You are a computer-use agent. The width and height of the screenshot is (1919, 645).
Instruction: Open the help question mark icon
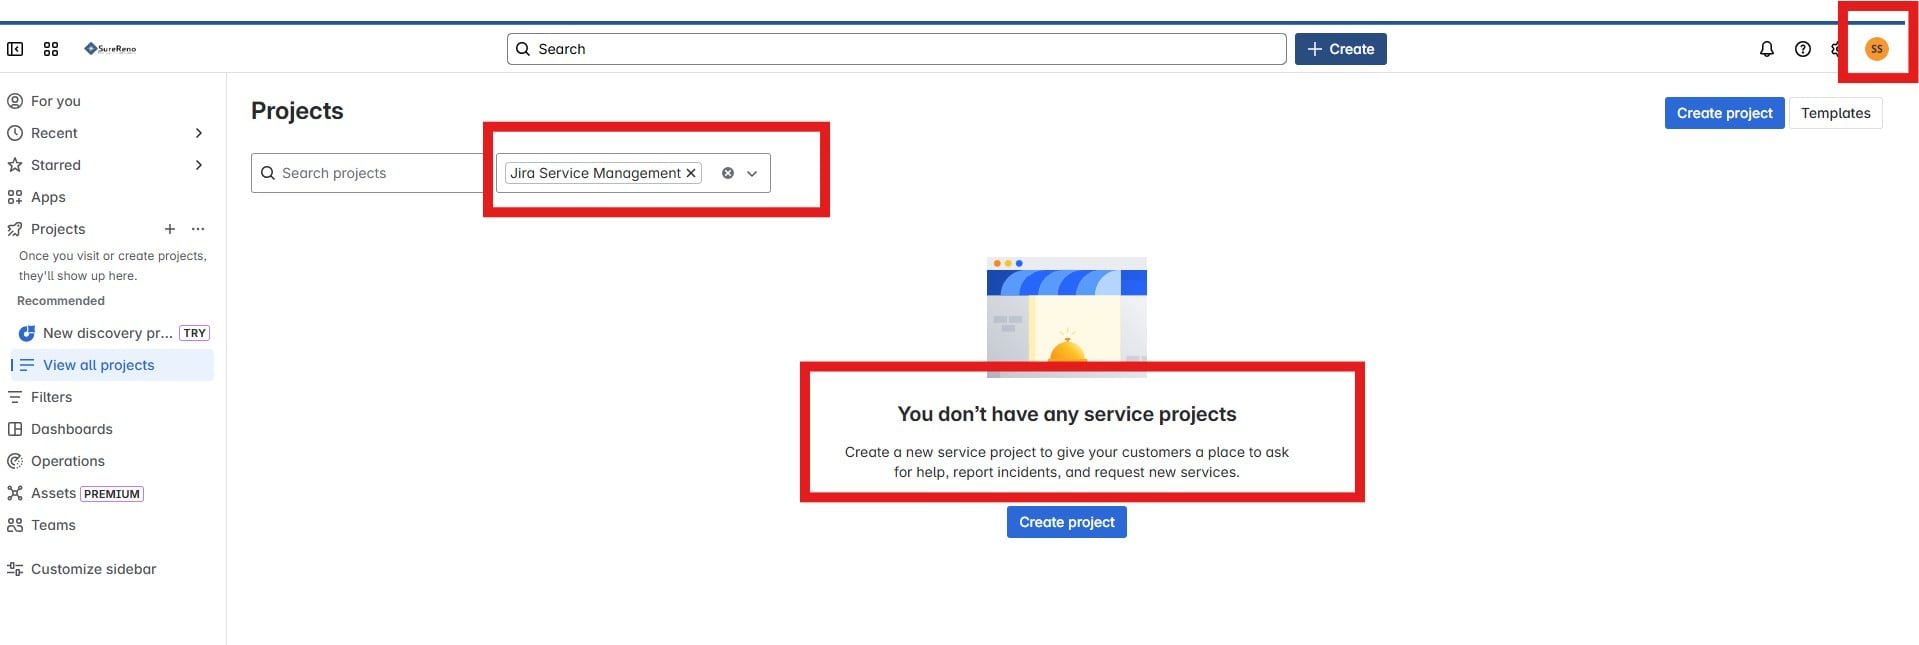[1803, 49]
